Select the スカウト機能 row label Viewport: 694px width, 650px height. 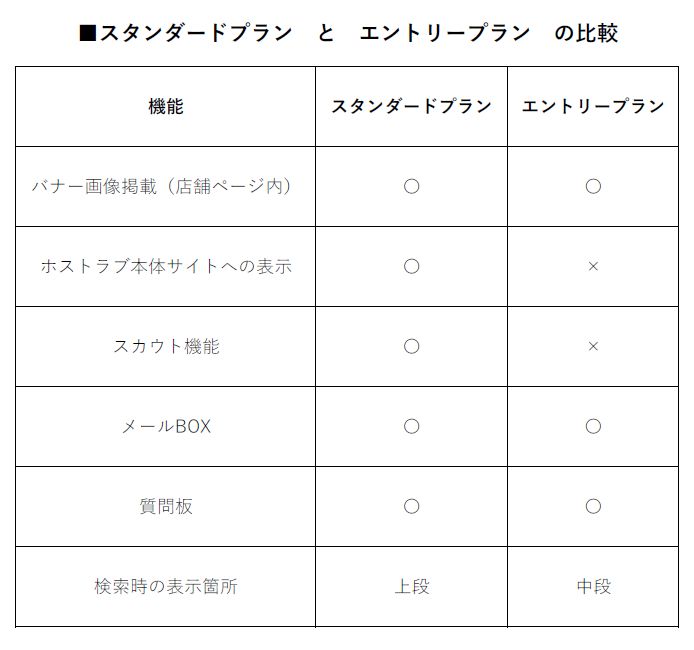coord(166,346)
